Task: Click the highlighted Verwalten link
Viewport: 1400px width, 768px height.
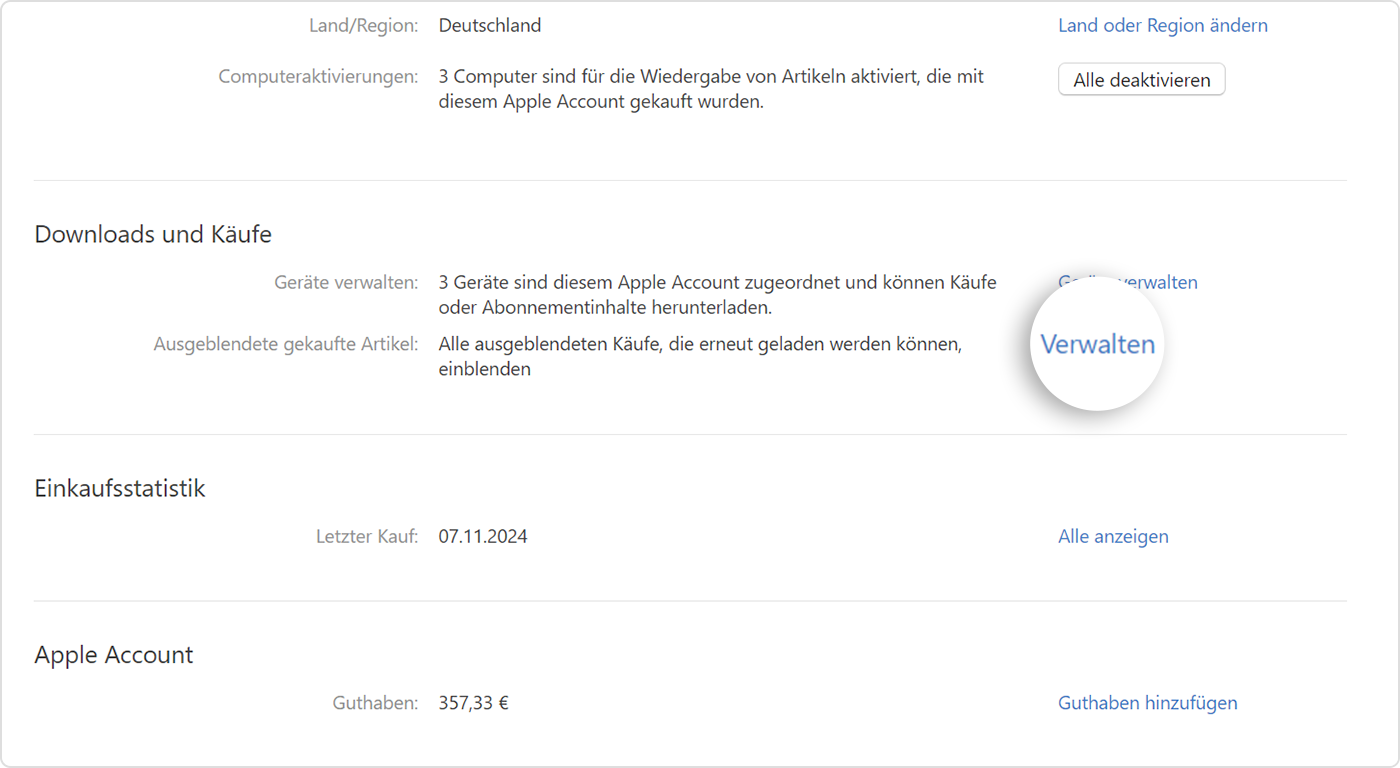Action: point(1096,344)
